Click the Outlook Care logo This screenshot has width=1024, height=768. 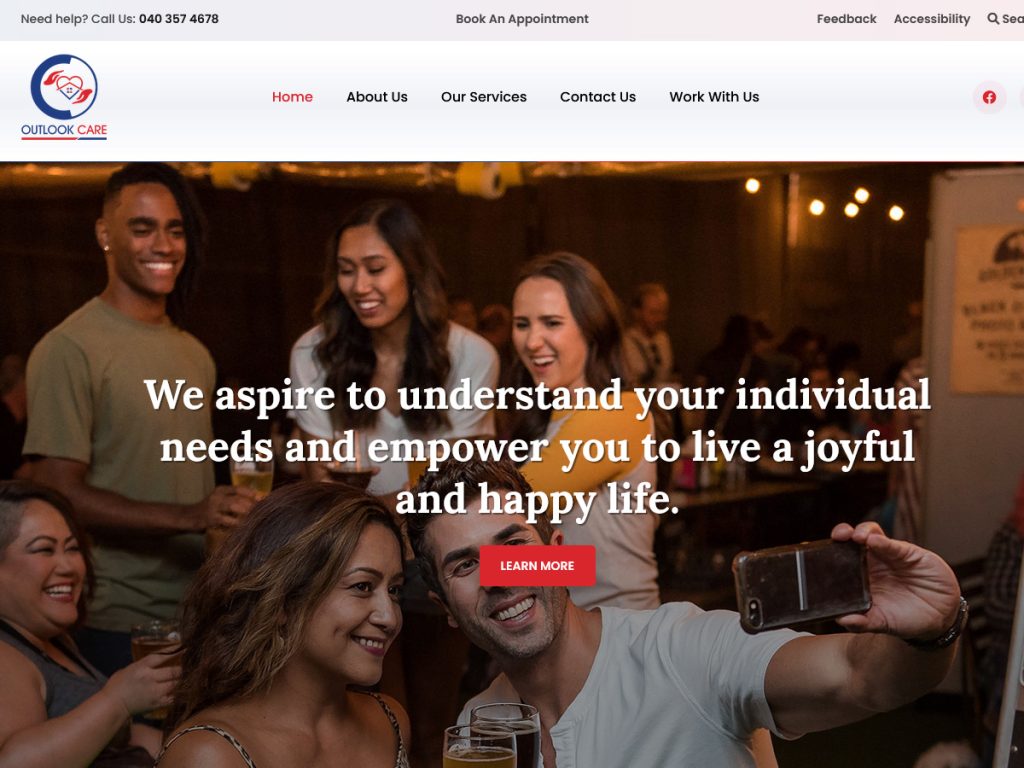[64, 97]
